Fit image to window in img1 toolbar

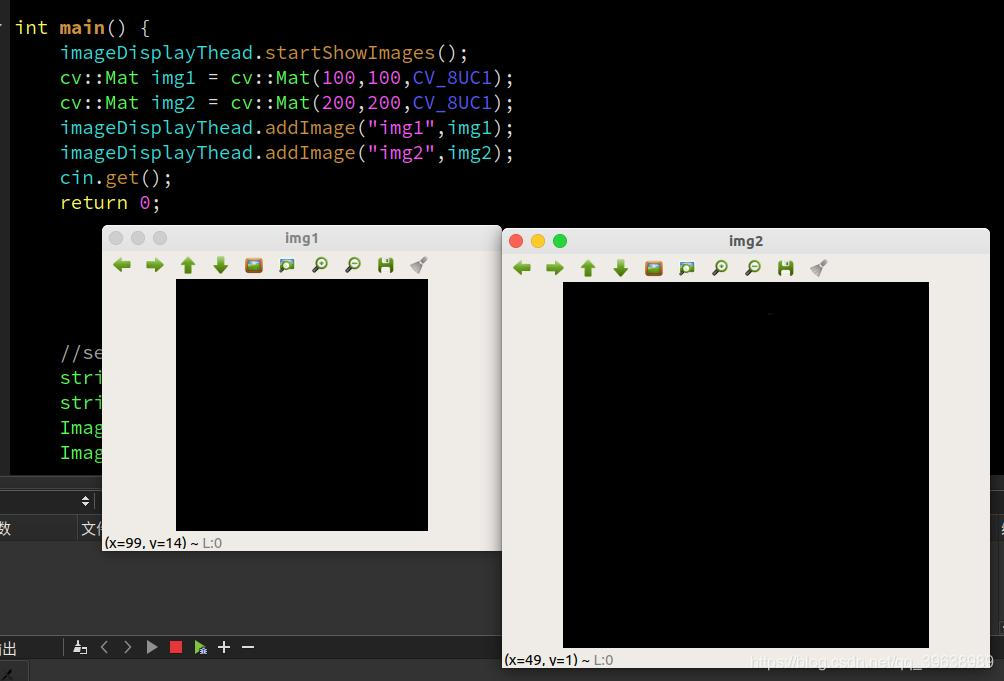[287, 265]
